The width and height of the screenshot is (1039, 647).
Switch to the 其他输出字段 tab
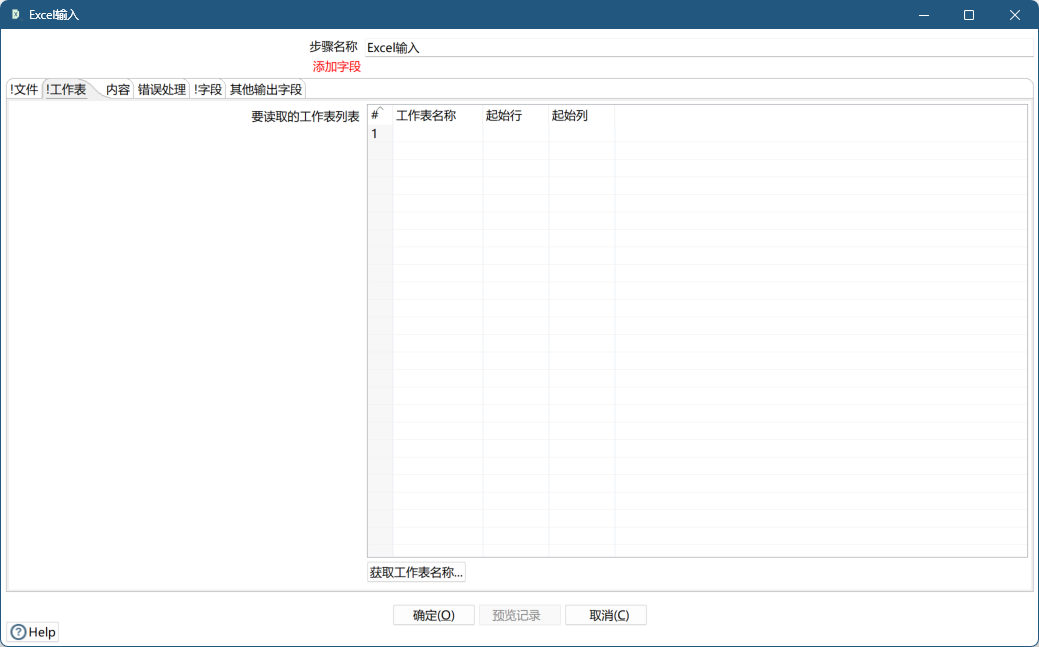265,89
